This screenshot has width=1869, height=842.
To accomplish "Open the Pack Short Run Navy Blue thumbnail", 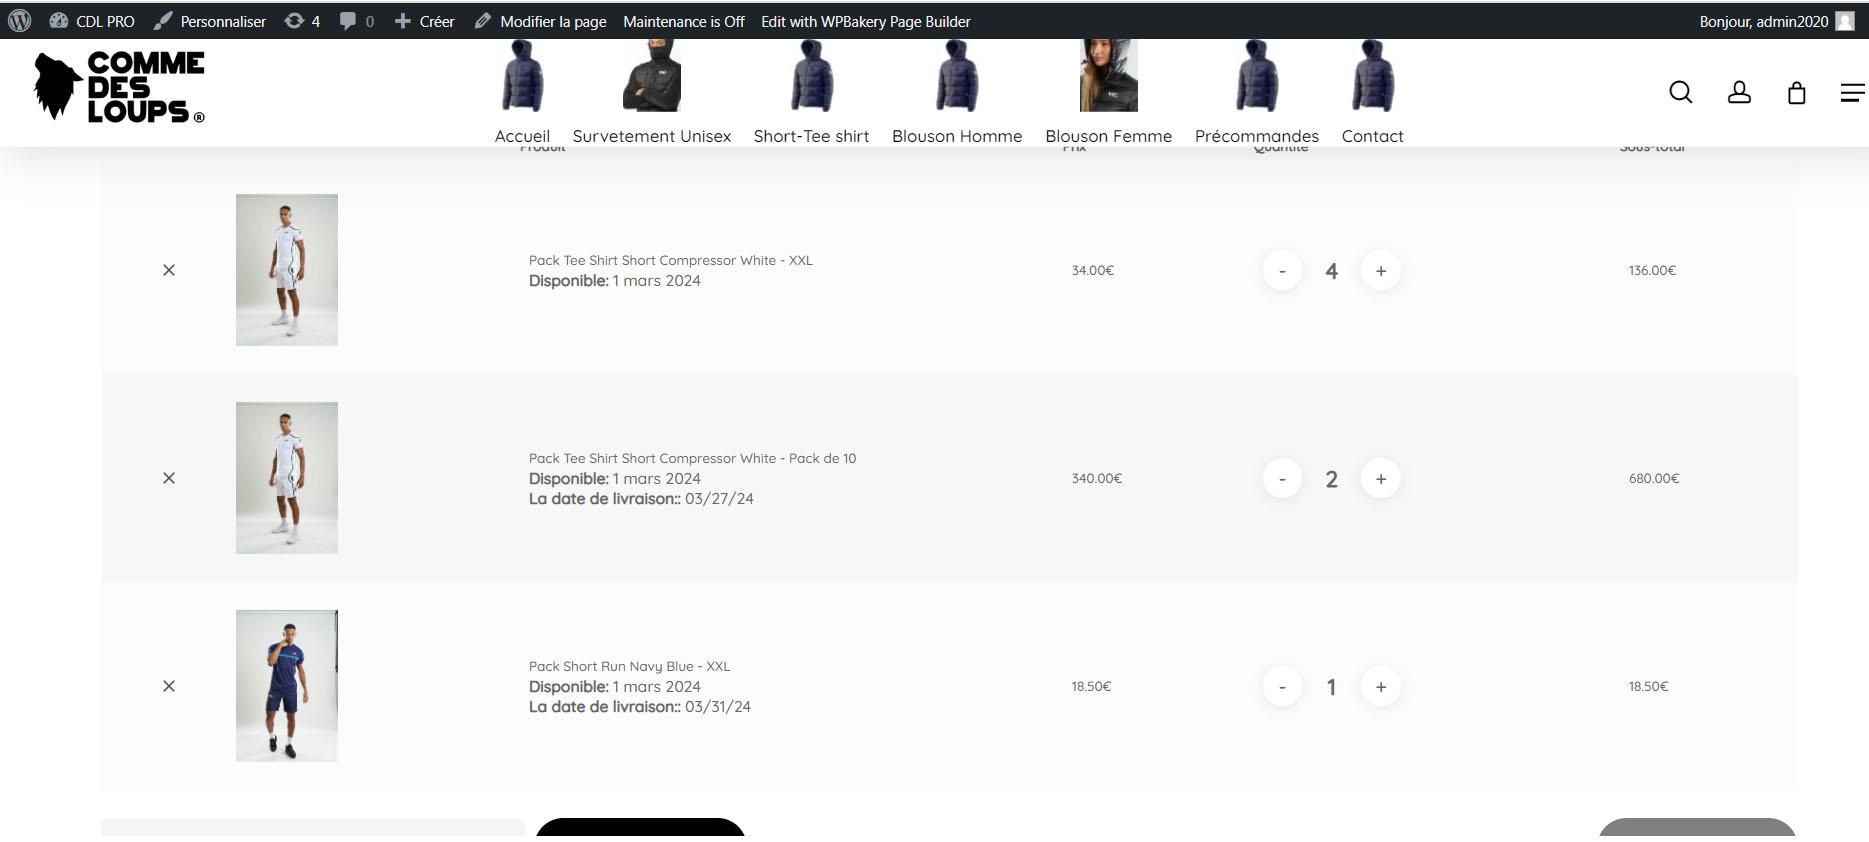I will (287, 686).
